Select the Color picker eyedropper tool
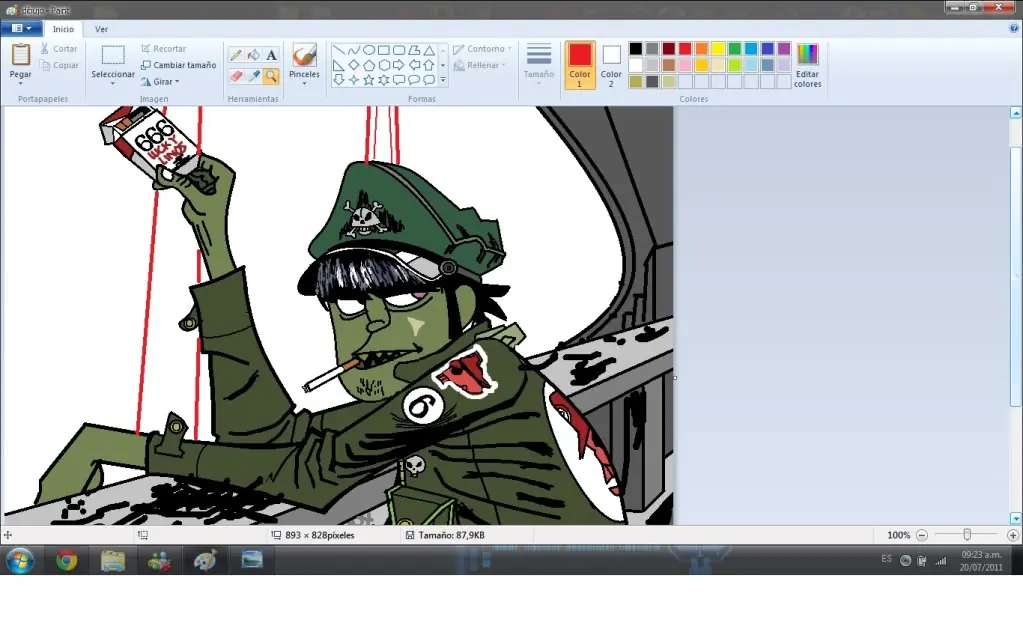This screenshot has width=1023, height=620. pos(254,76)
